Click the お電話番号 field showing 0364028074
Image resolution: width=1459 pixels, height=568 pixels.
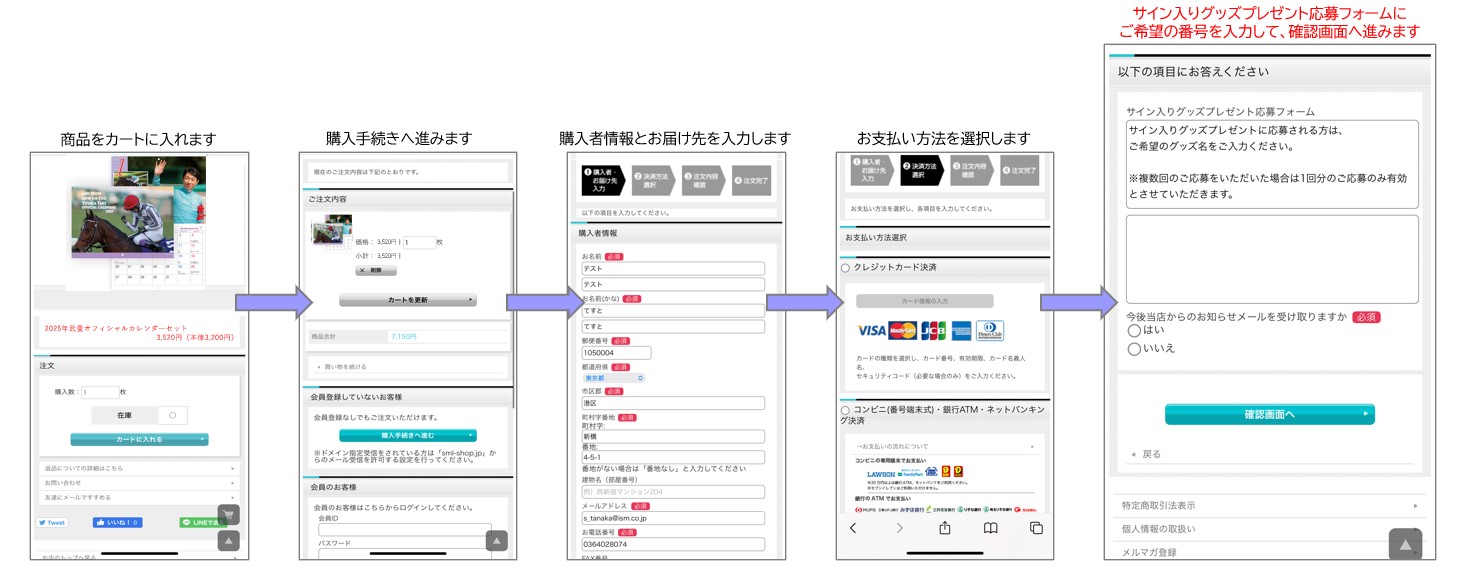click(x=673, y=545)
